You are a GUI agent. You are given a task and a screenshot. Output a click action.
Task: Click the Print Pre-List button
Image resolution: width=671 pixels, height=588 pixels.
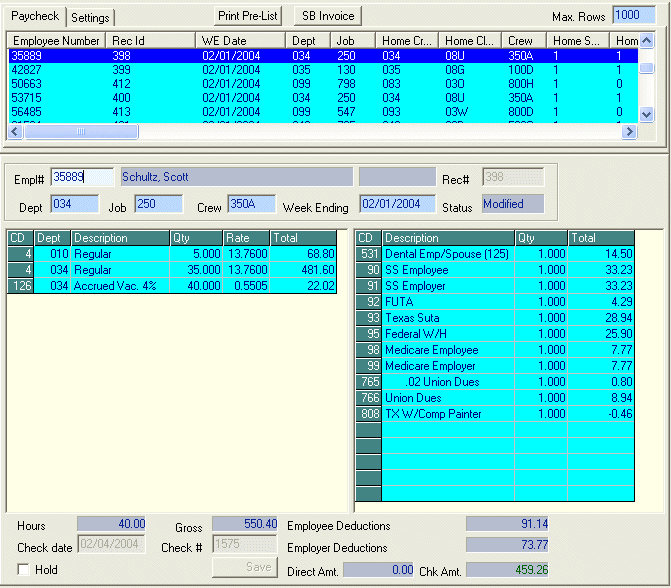click(x=248, y=16)
